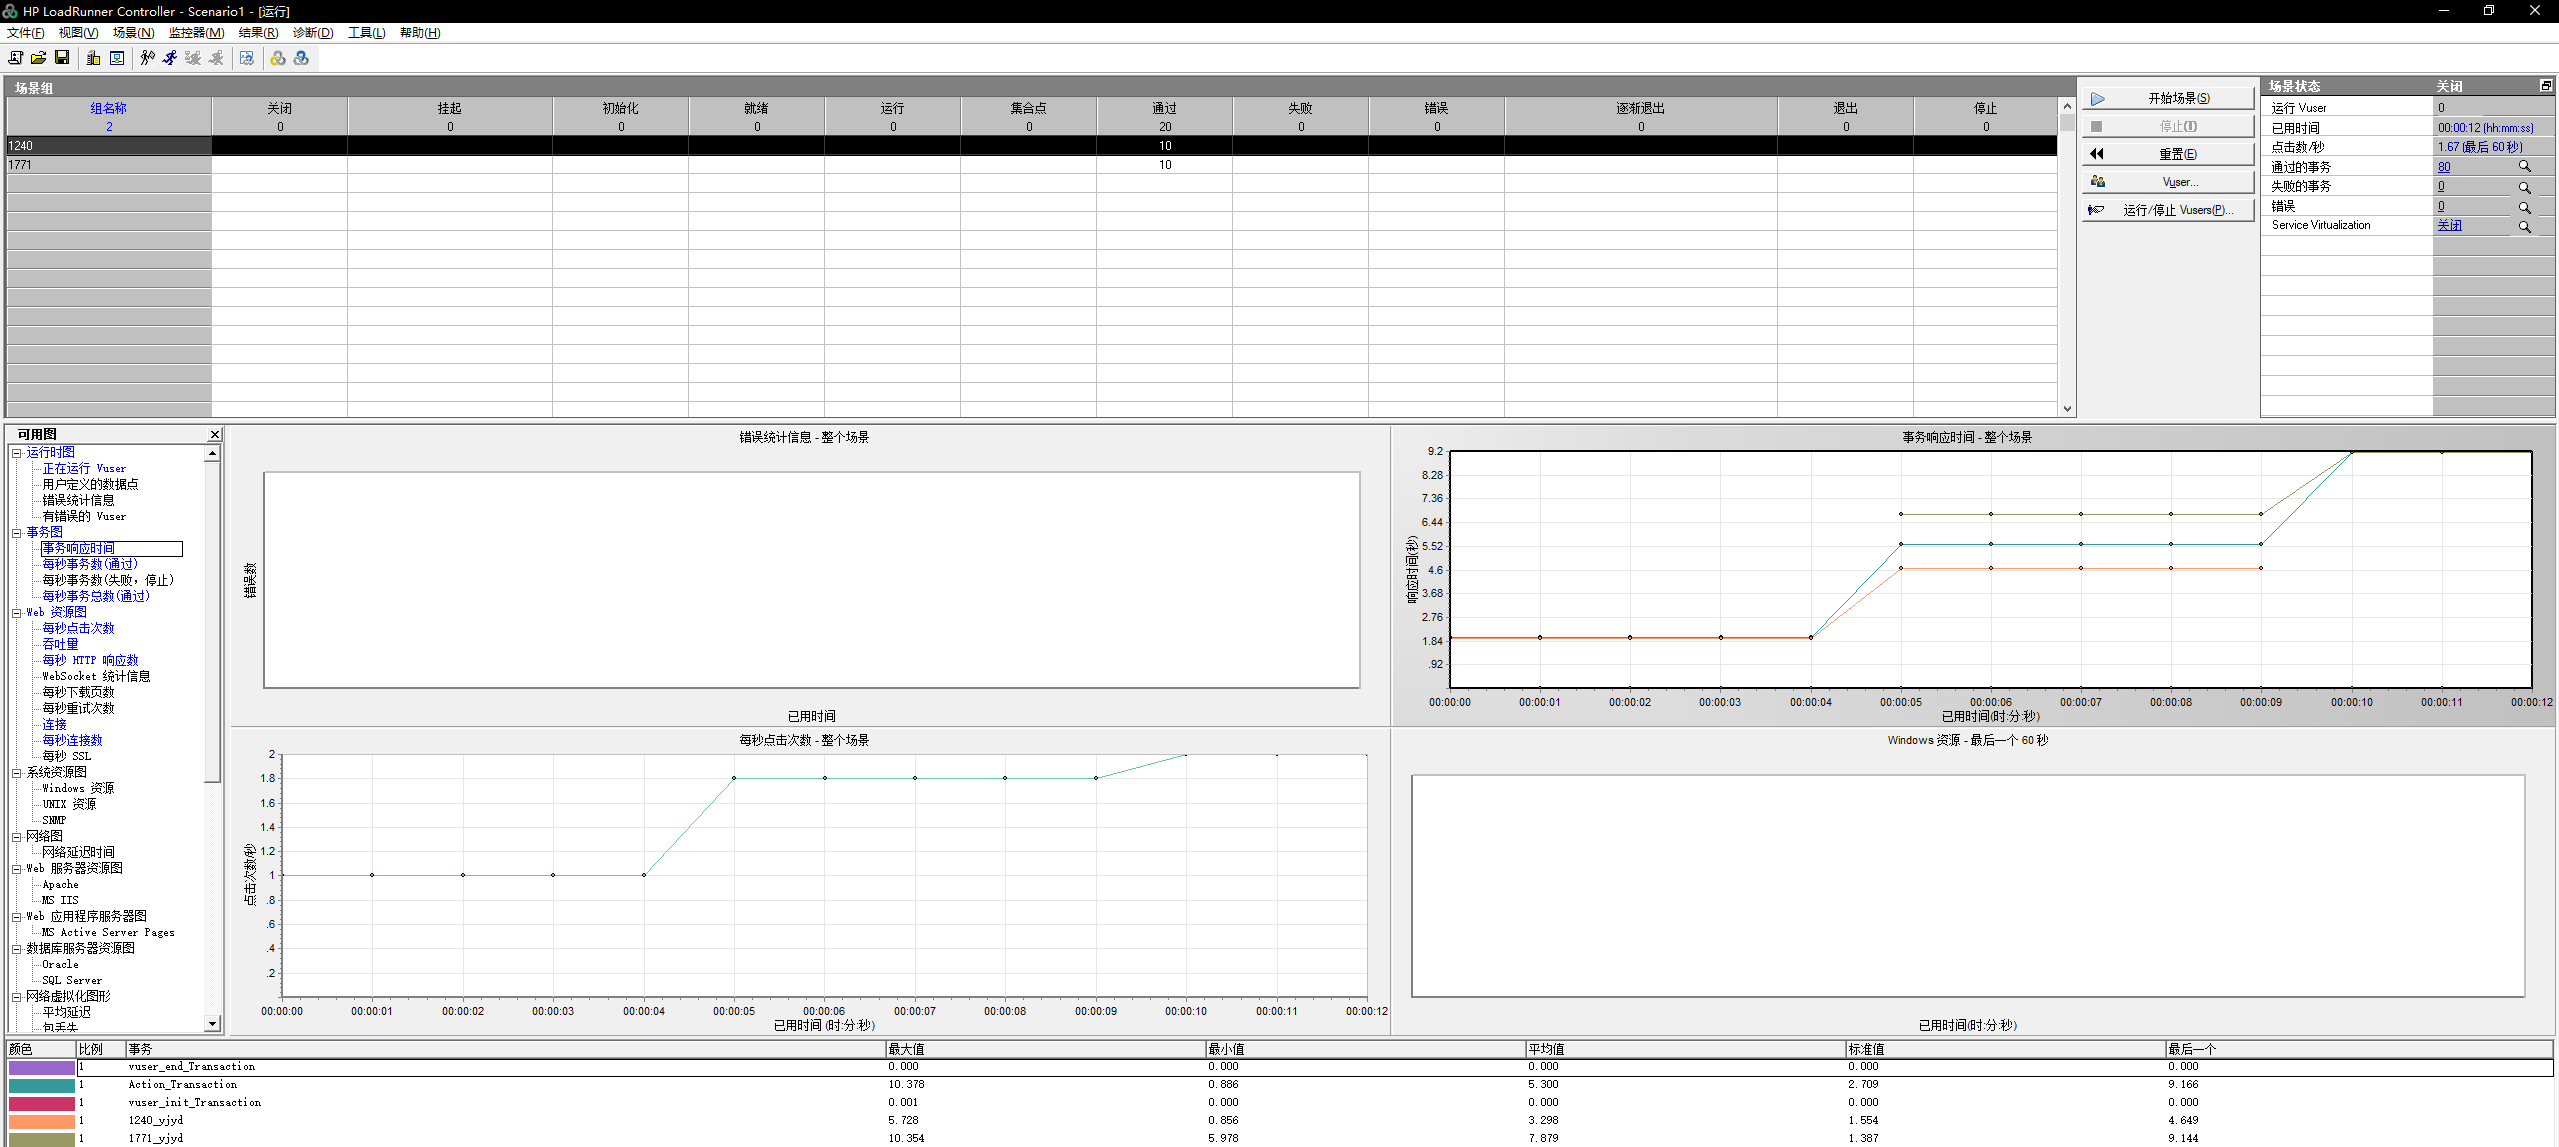The width and height of the screenshot is (2559, 1147).
Task: Collapse the 网络虚拟化图形 node
Action: pyautogui.click(x=16, y=997)
